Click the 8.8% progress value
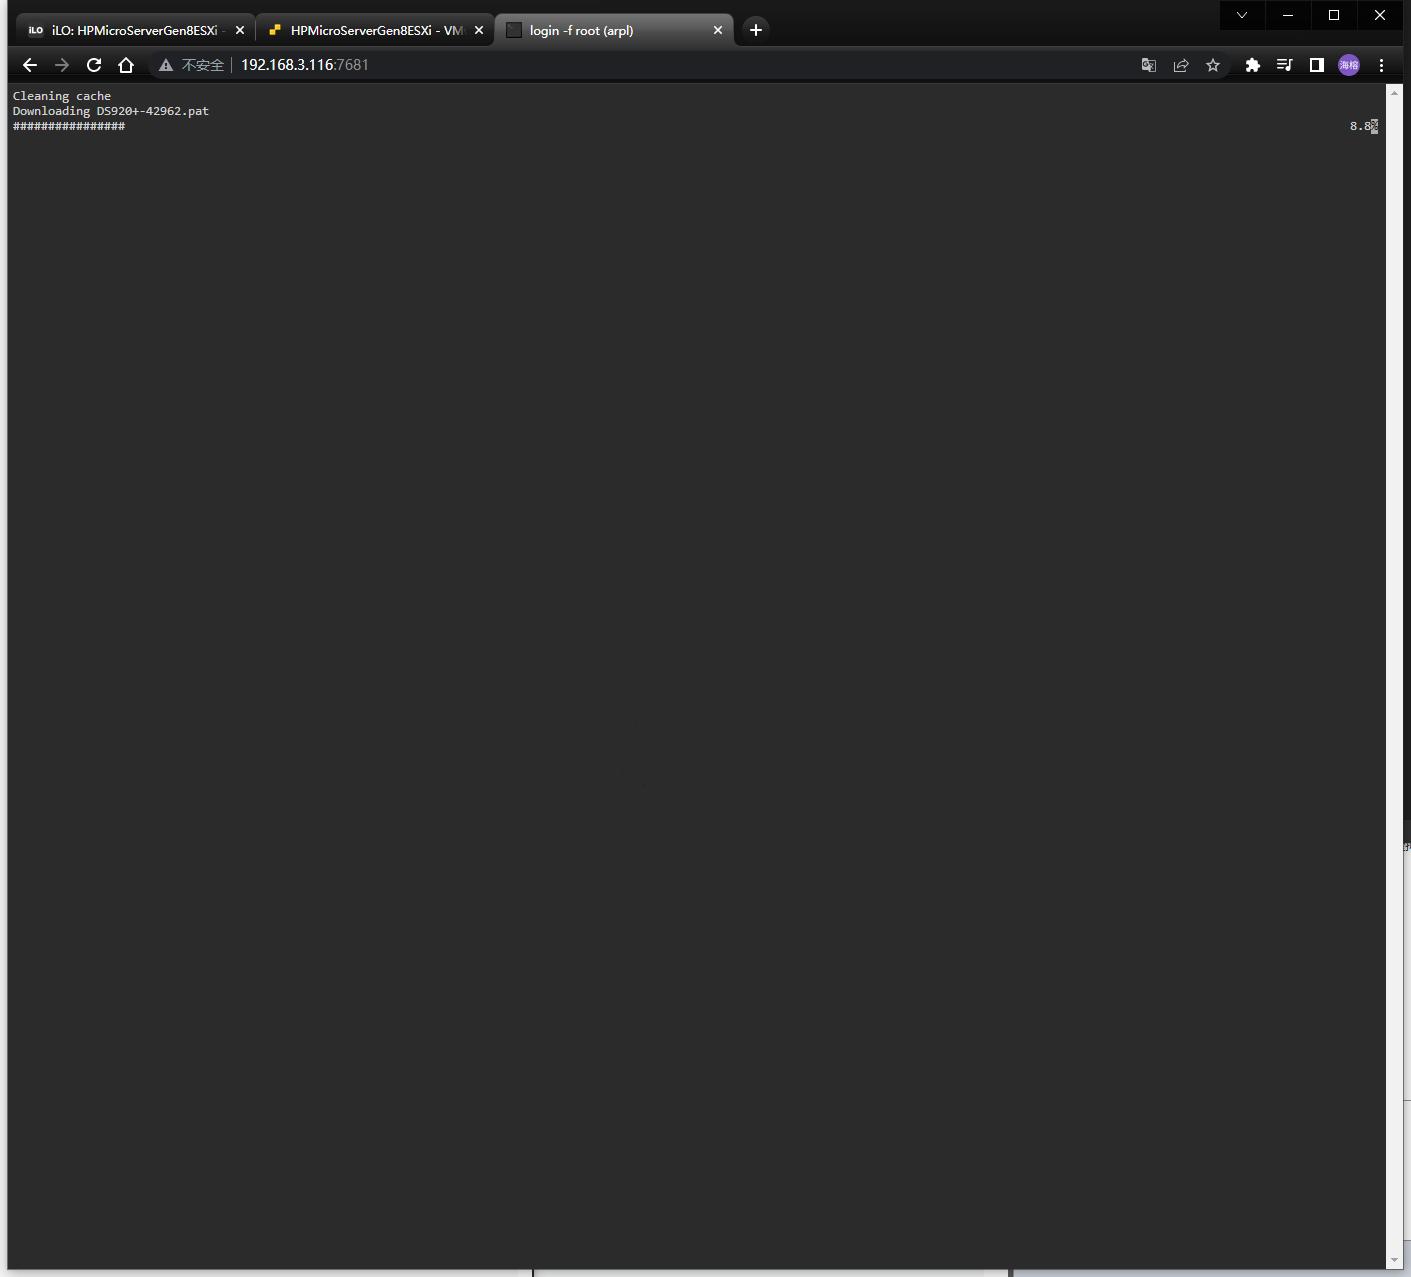 point(1364,126)
